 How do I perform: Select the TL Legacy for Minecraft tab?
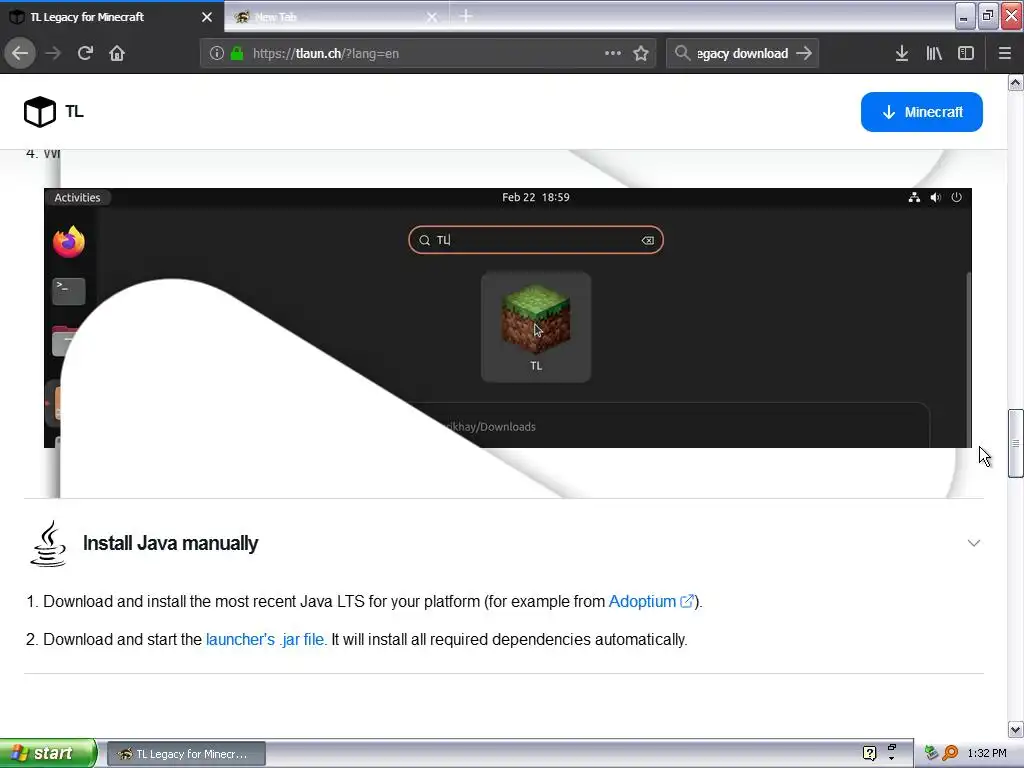pyautogui.click(x=112, y=17)
